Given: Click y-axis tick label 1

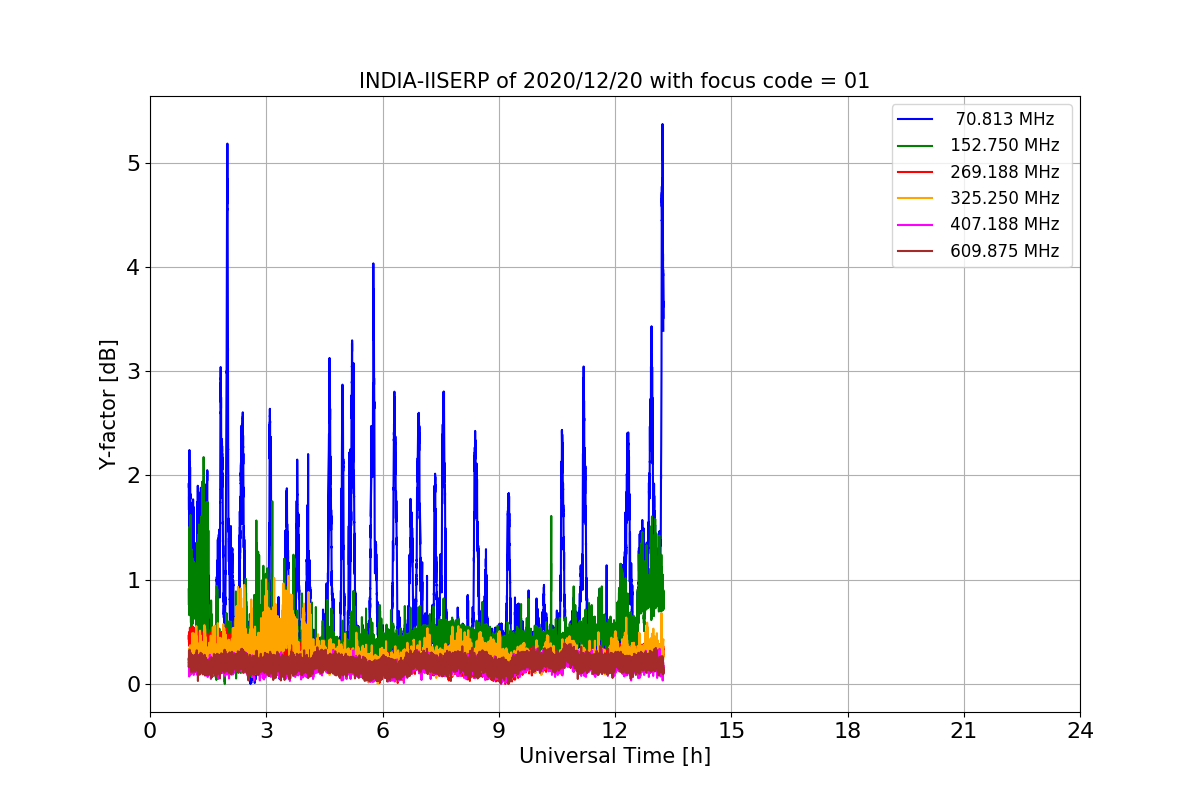Looking at the screenshot, I should pos(133,580).
